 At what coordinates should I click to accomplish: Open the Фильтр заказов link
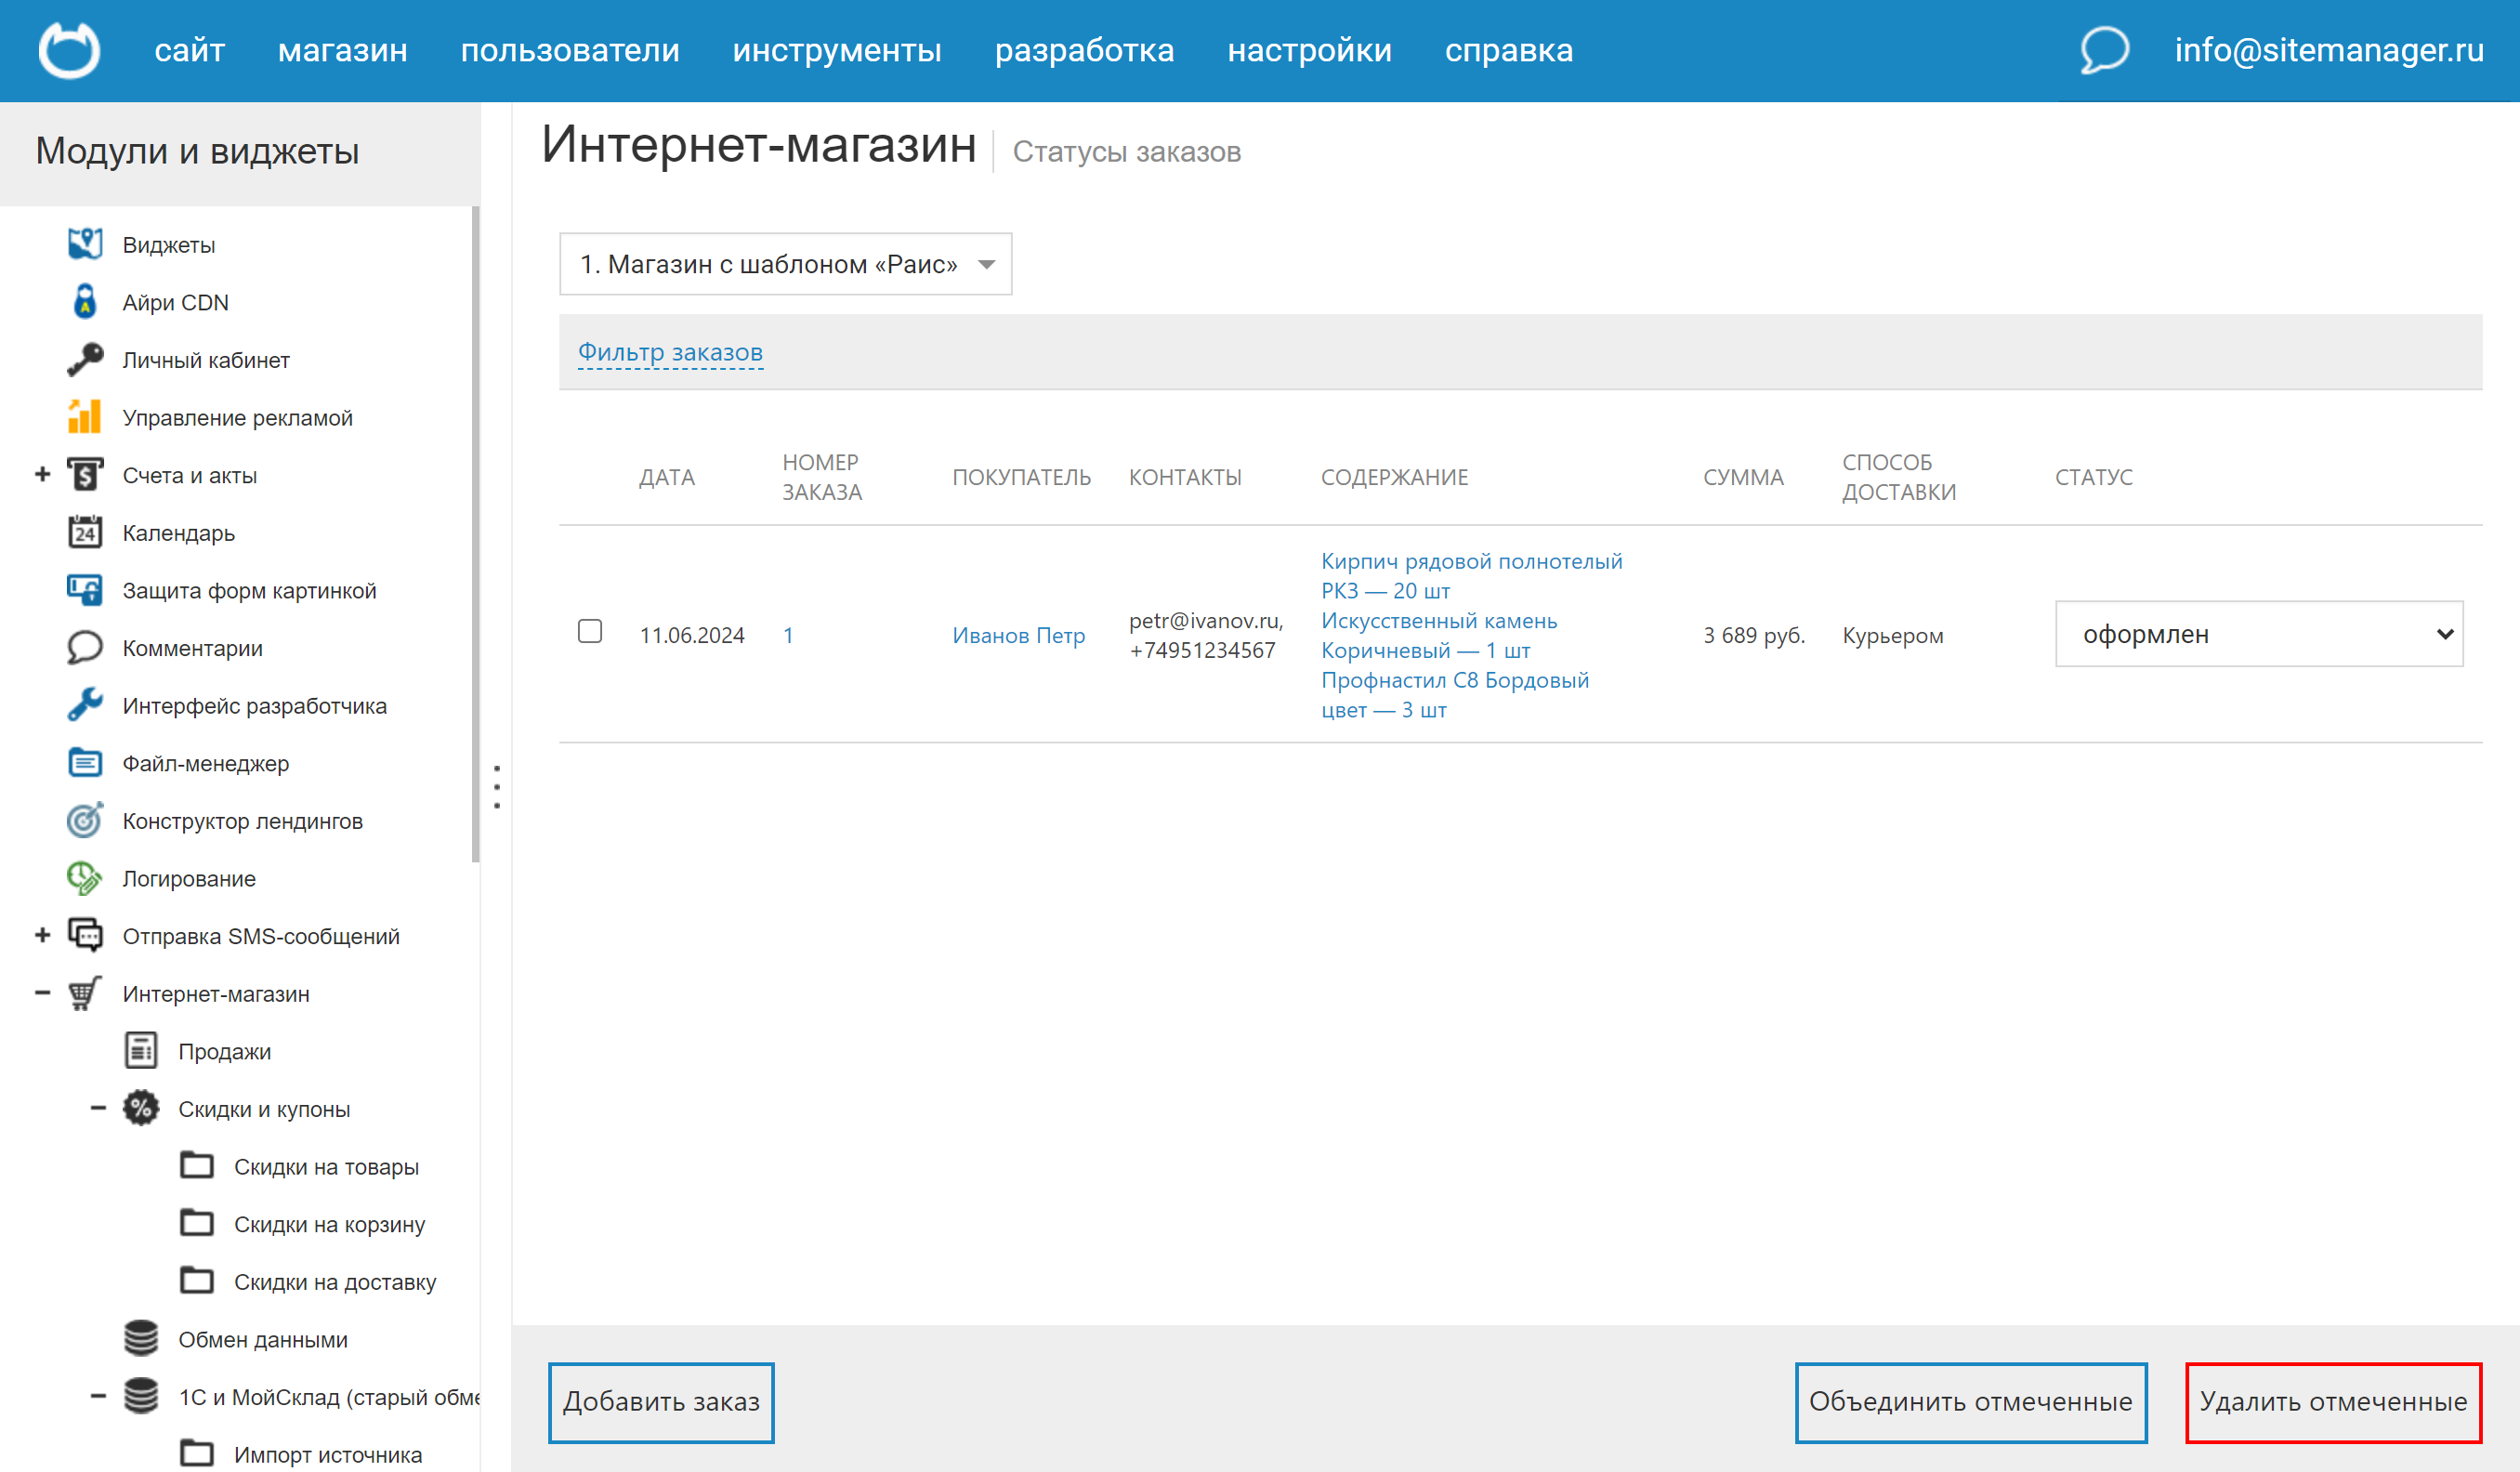coord(671,352)
